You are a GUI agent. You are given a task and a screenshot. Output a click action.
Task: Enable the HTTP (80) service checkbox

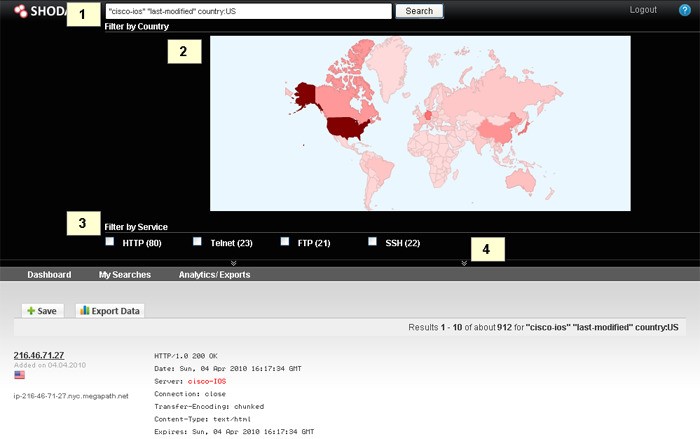click(x=109, y=242)
